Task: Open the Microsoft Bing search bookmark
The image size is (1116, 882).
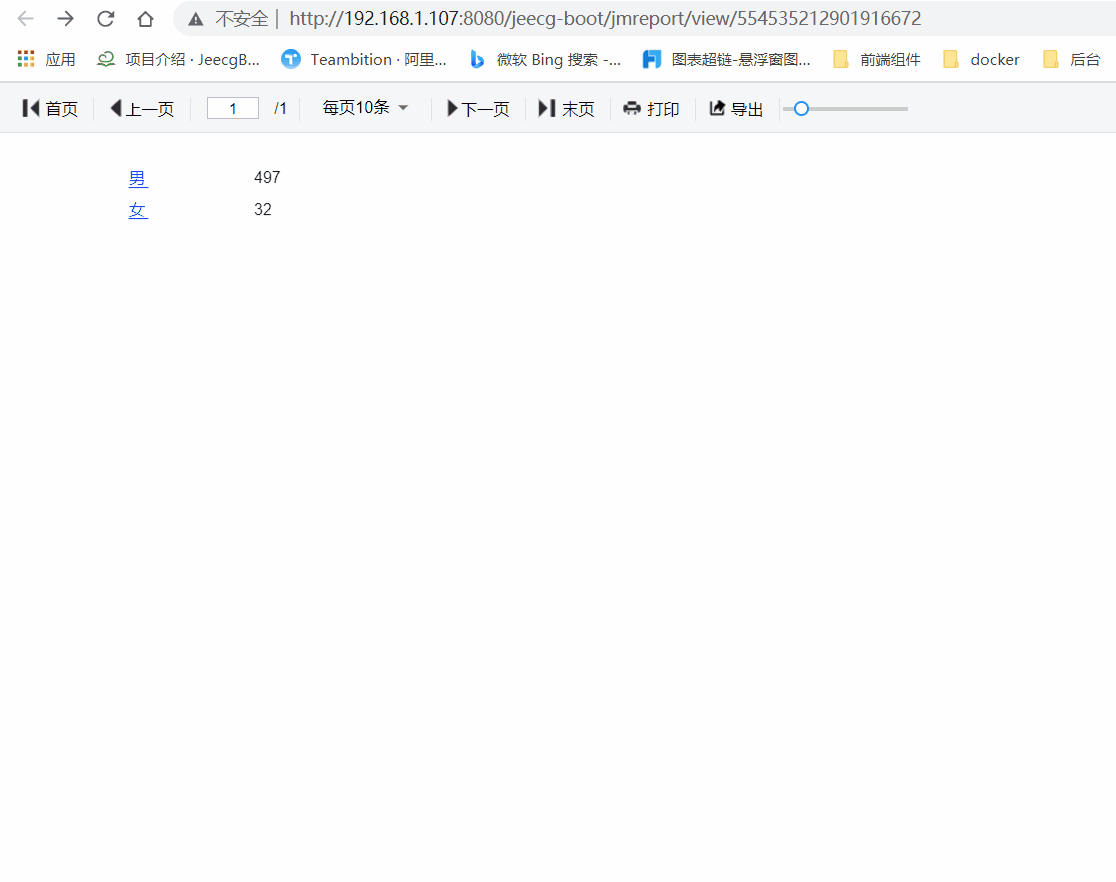Action: 544,59
